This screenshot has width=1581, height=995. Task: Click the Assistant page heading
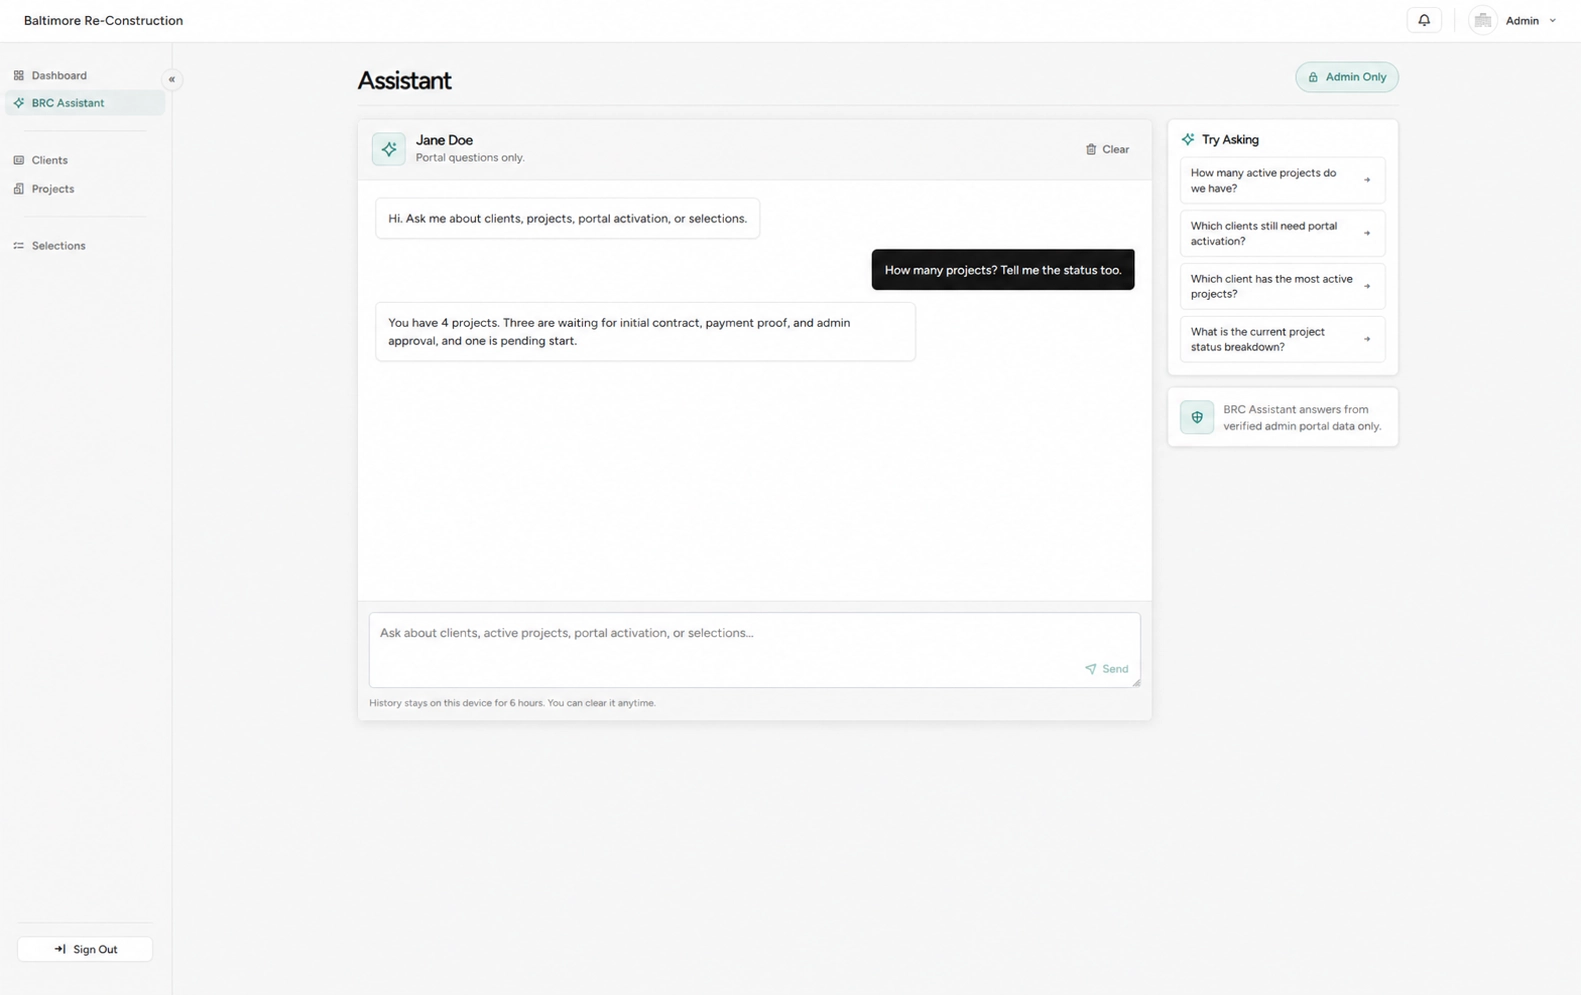point(404,80)
